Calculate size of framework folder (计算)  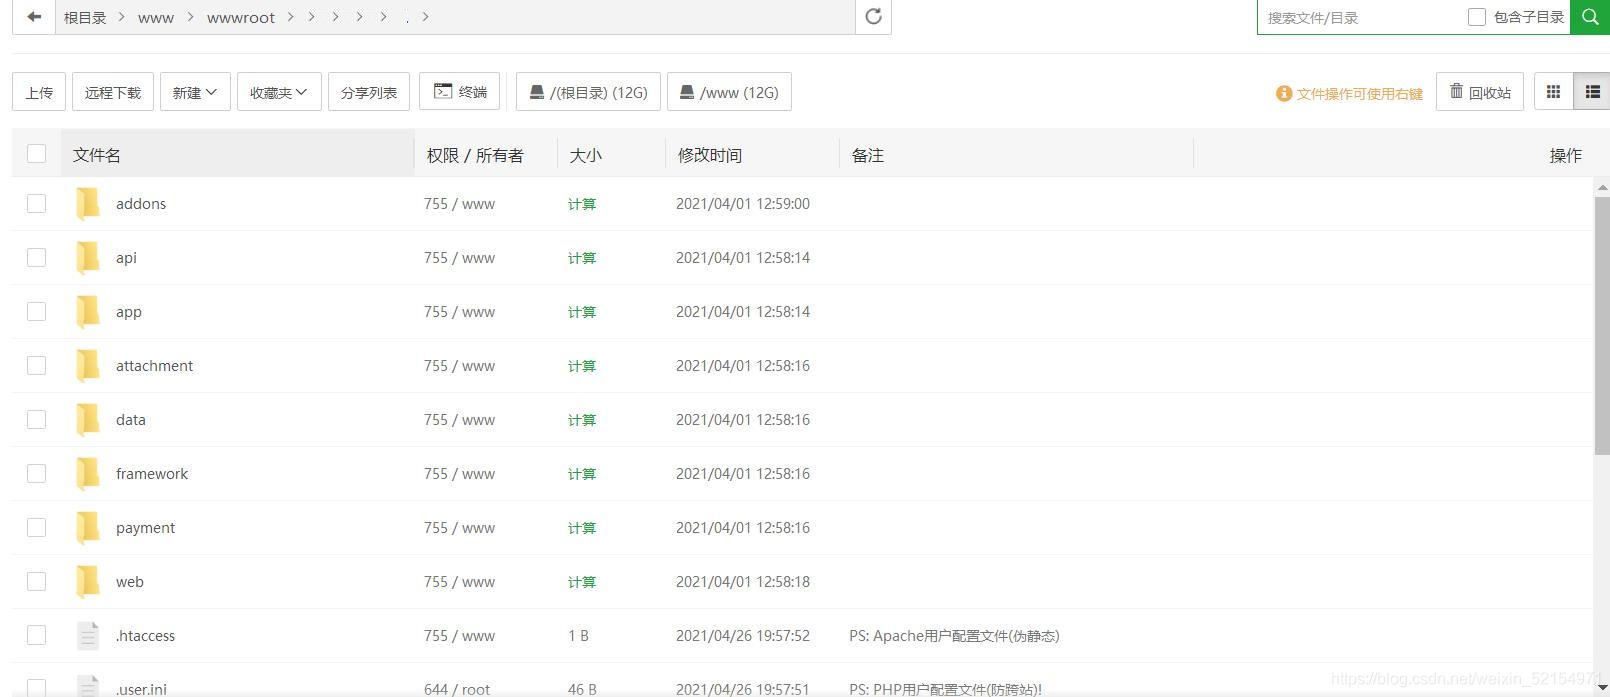582,474
